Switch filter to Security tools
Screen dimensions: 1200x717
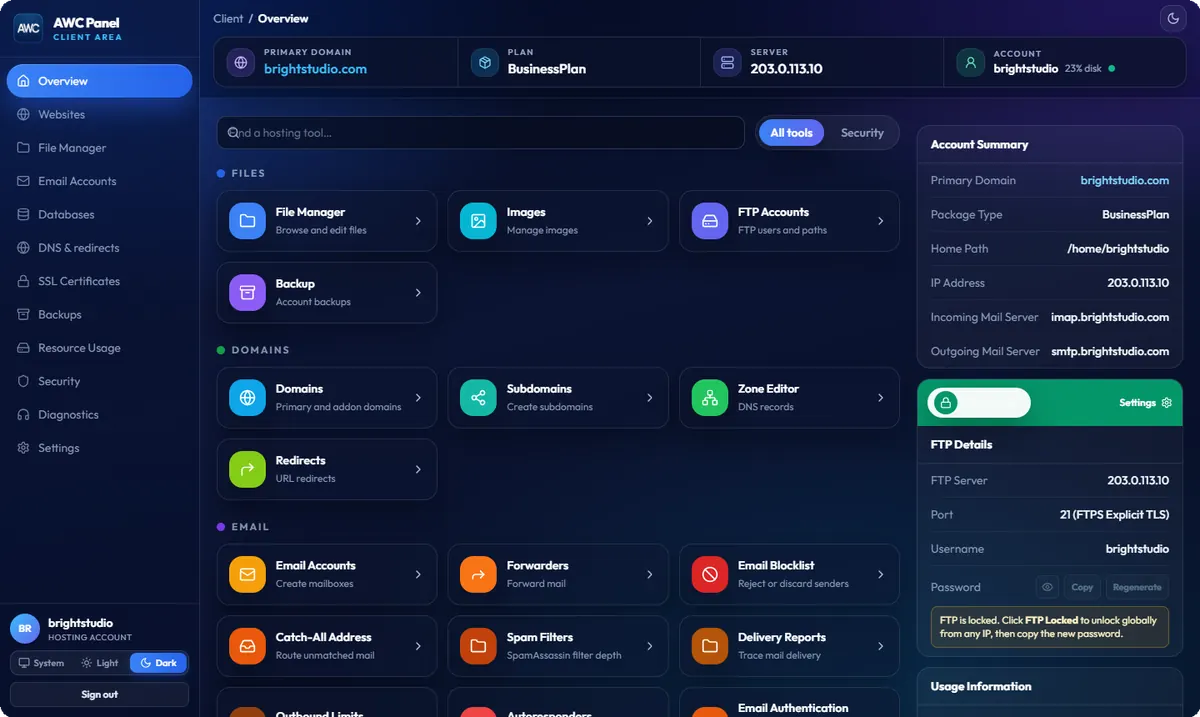(x=862, y=133)
